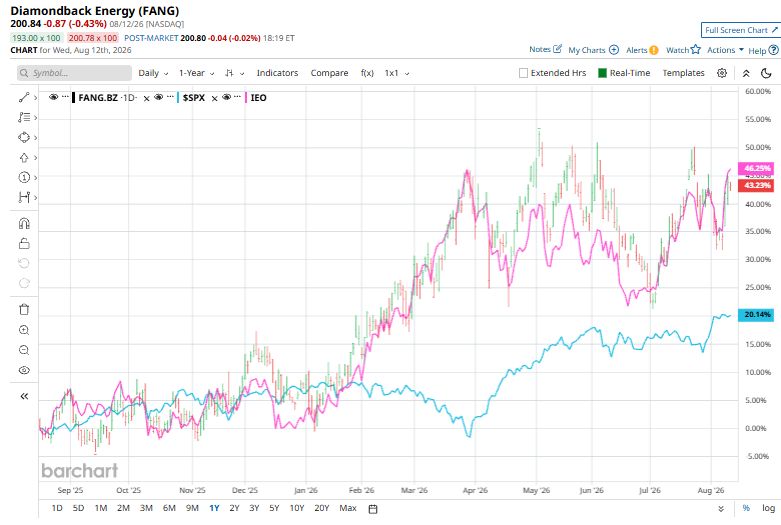Select the 5D time range

[x=78, y=508]
